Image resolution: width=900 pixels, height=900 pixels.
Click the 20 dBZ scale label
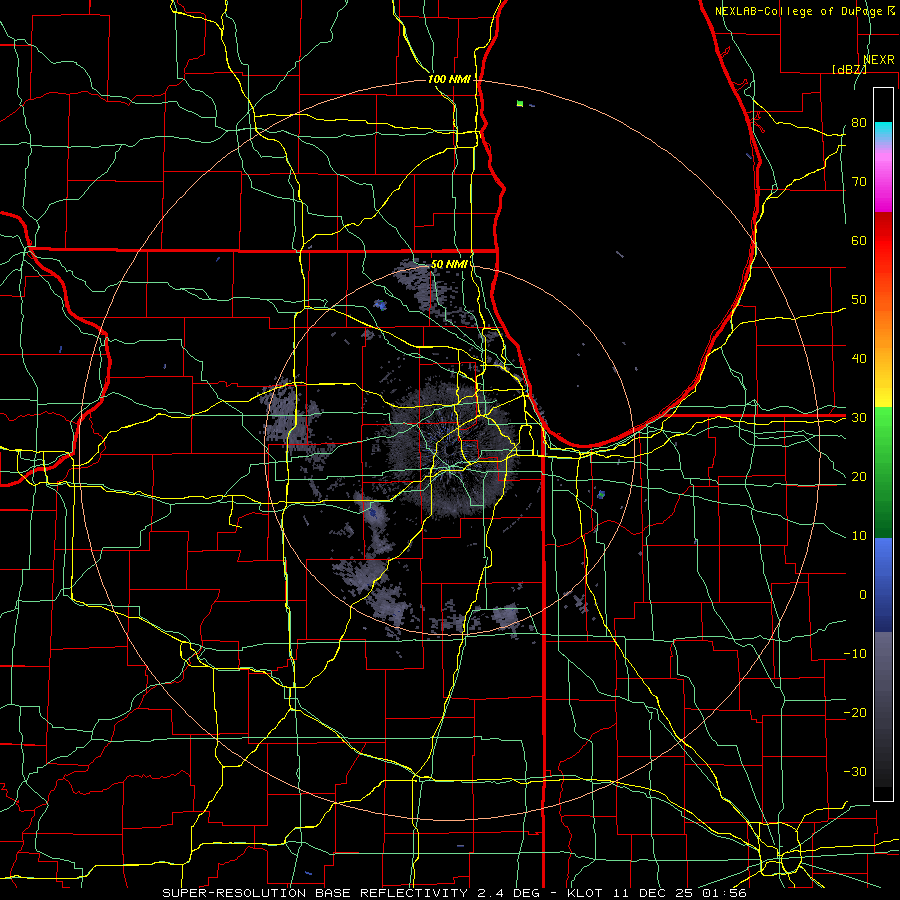859,477
